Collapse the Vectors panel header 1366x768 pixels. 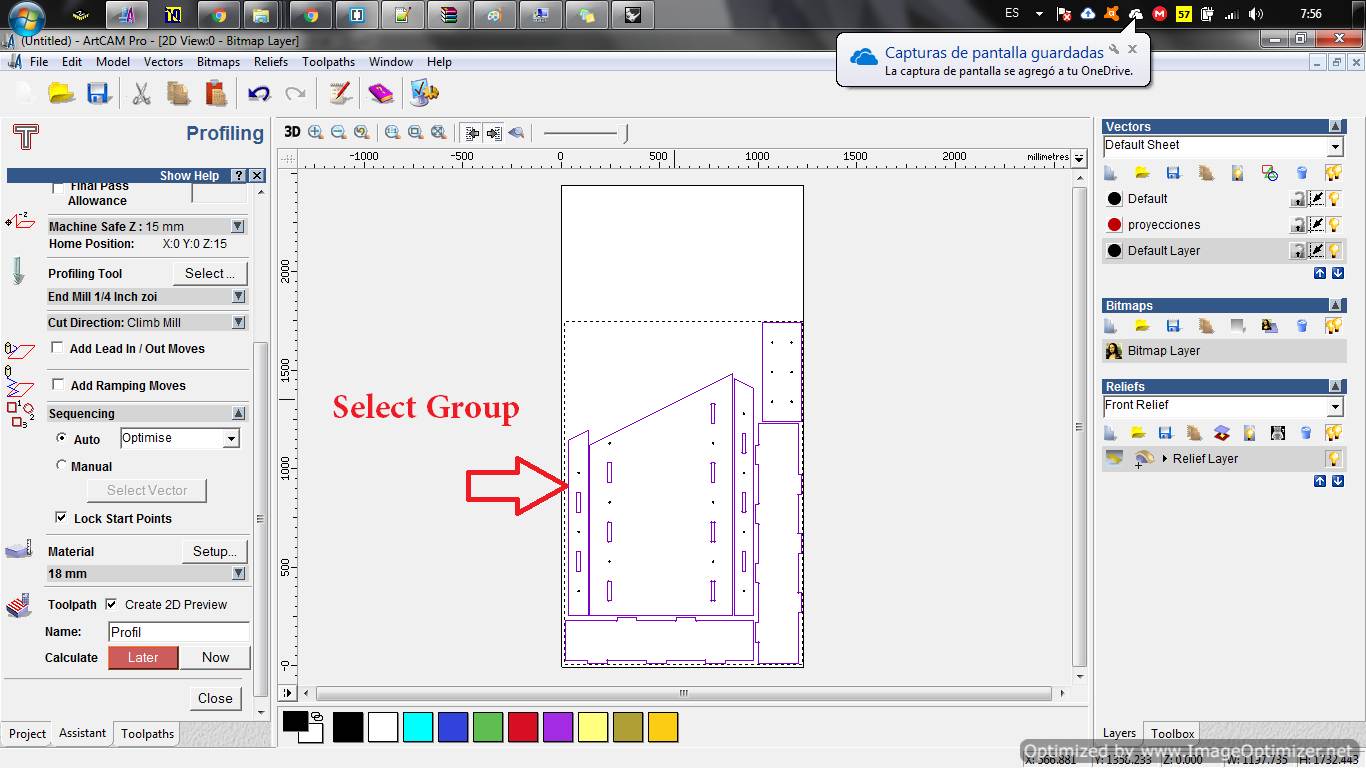click(1336, 127)
